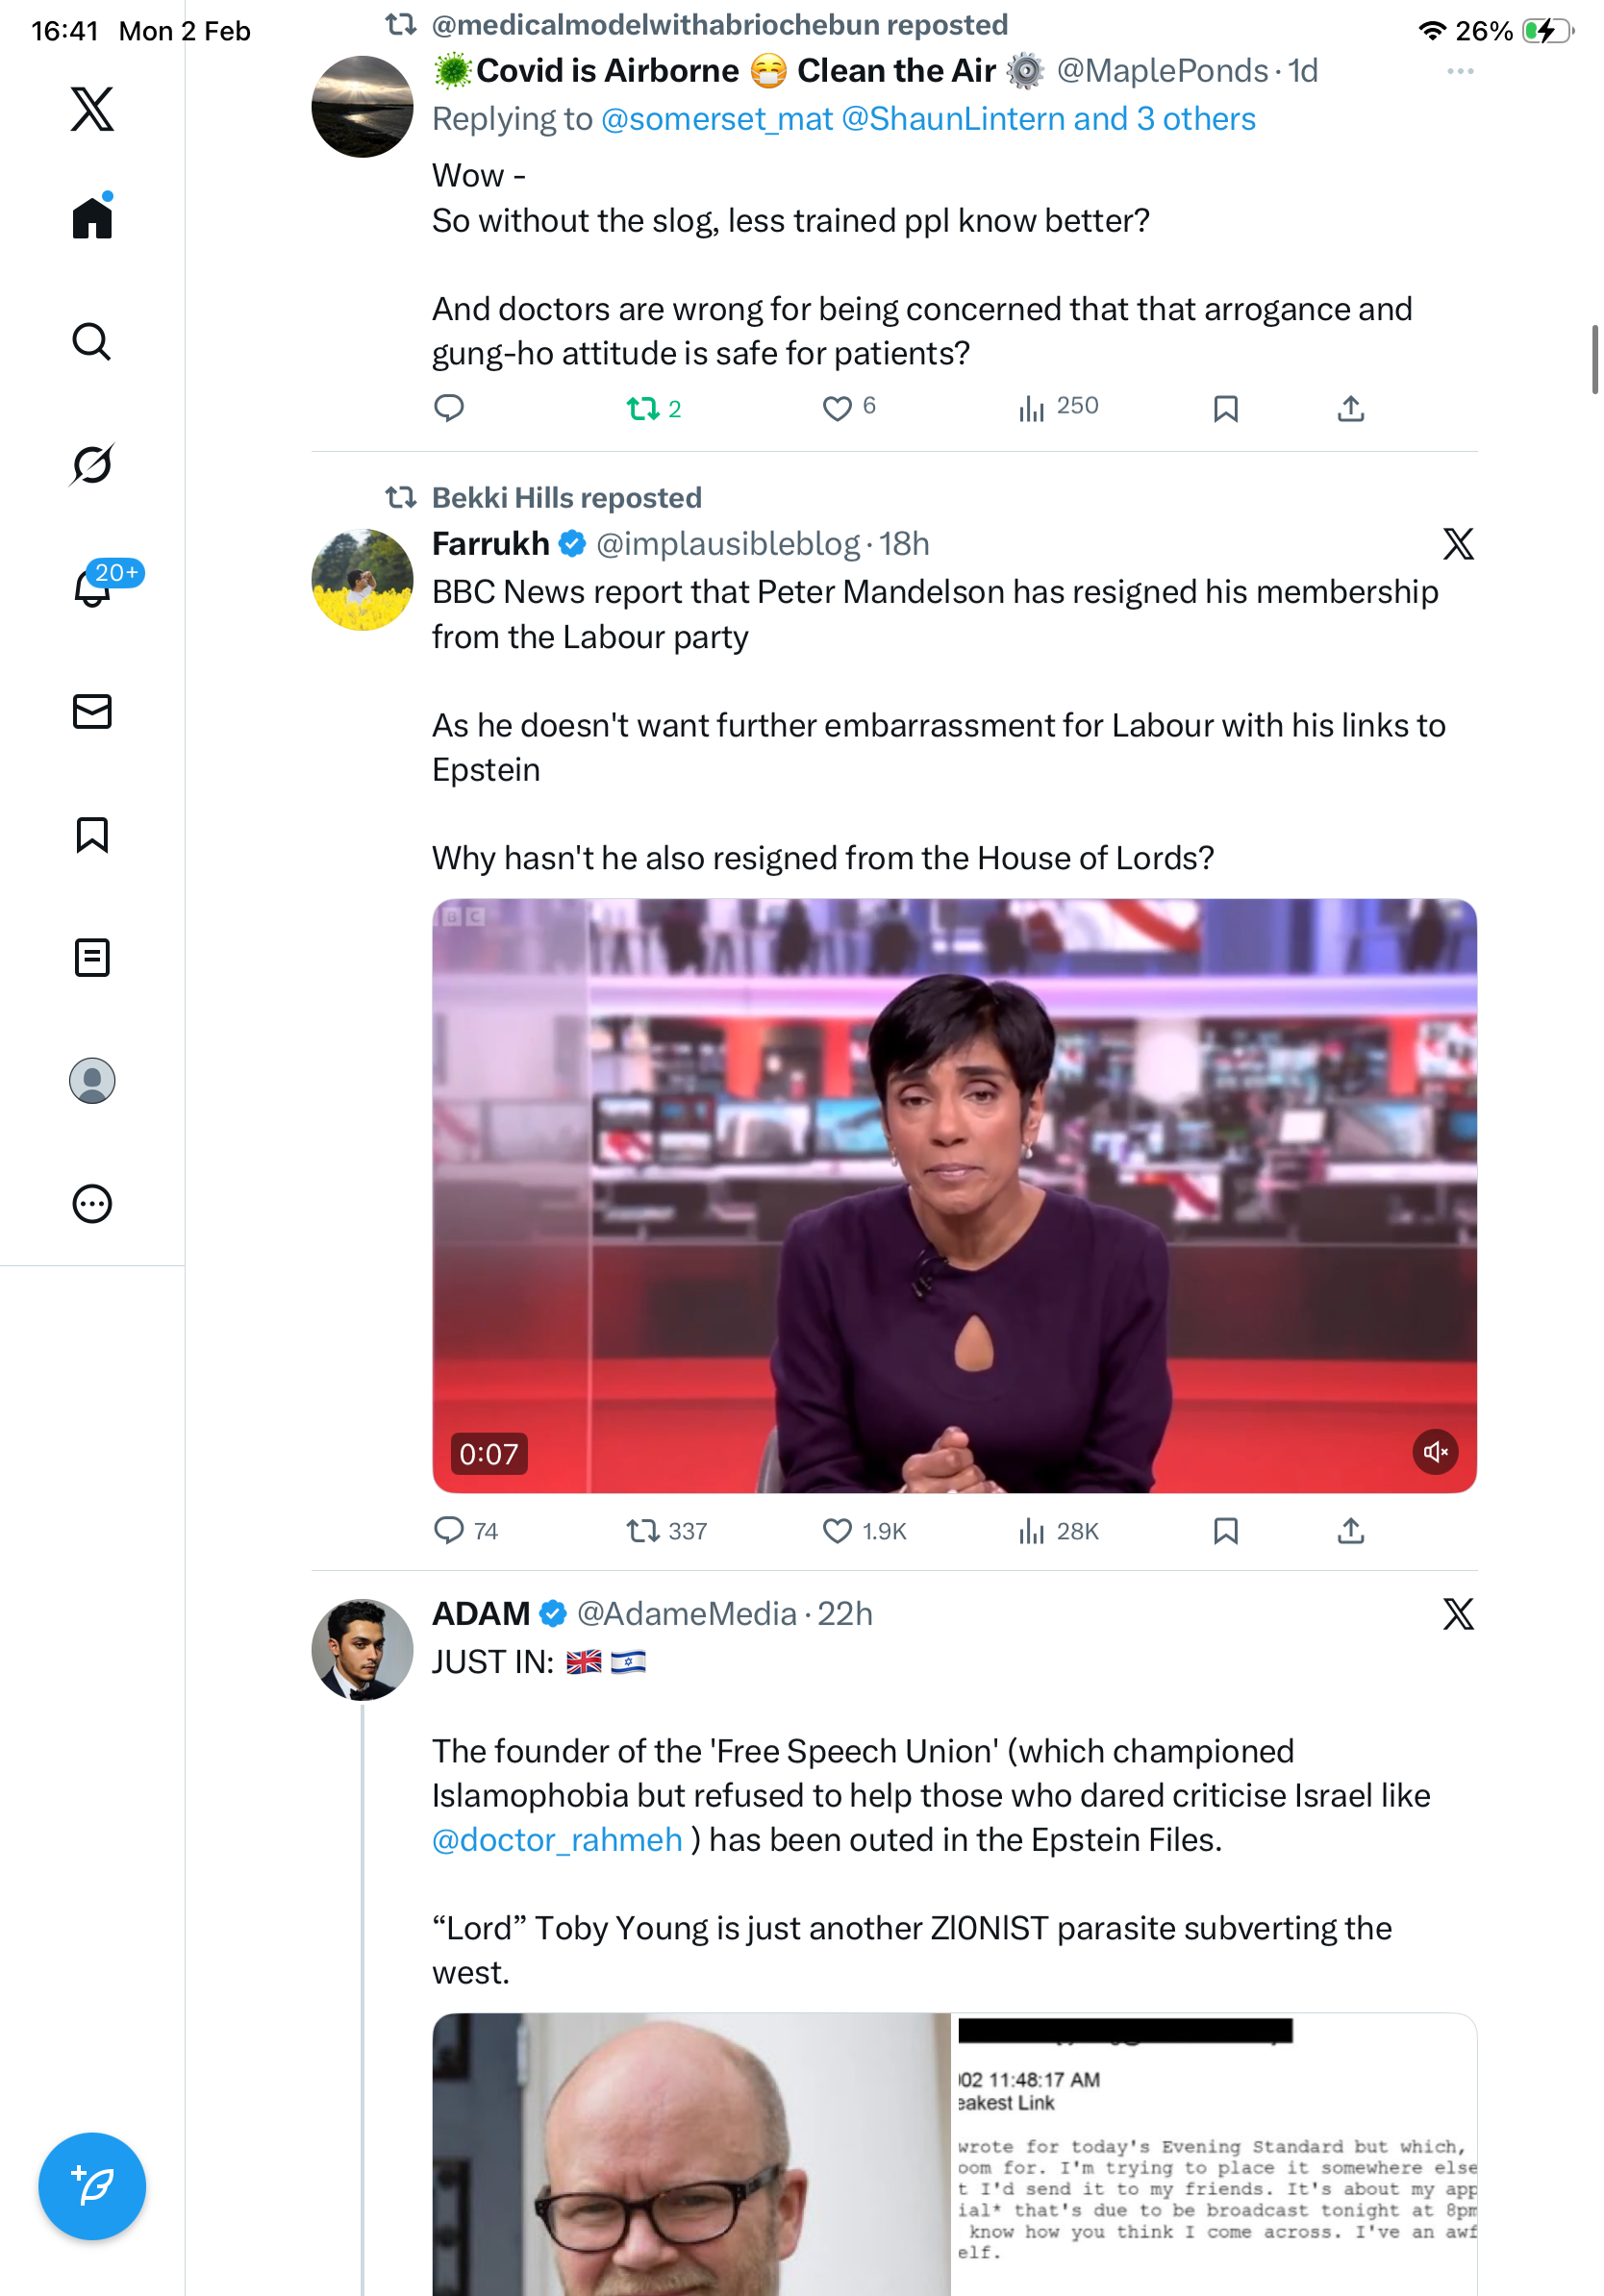The image size is (1604, 2296).
Task: Click the page scrollbar thumb
Action: coord(1594,359)
